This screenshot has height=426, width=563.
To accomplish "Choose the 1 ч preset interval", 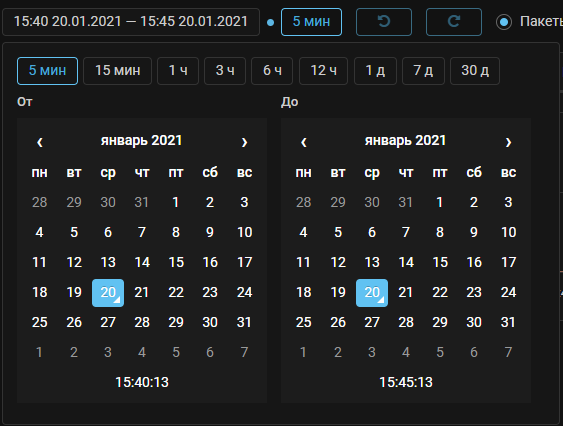I will [178, 71].
